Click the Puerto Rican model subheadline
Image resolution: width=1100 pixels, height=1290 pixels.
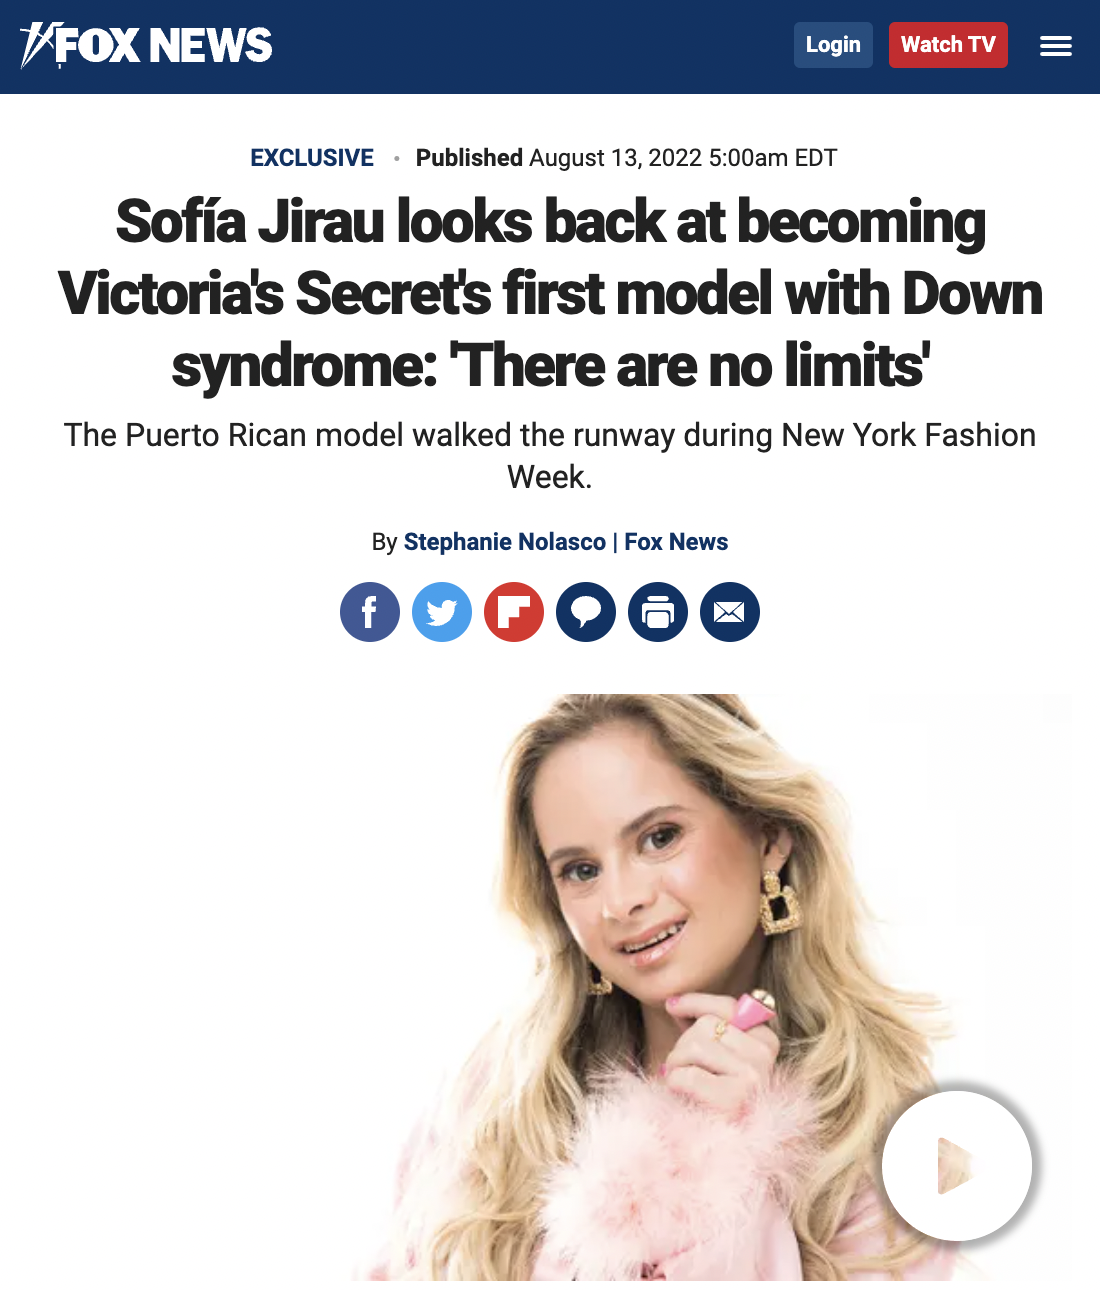pyautogui.click(x=550, y=456)
